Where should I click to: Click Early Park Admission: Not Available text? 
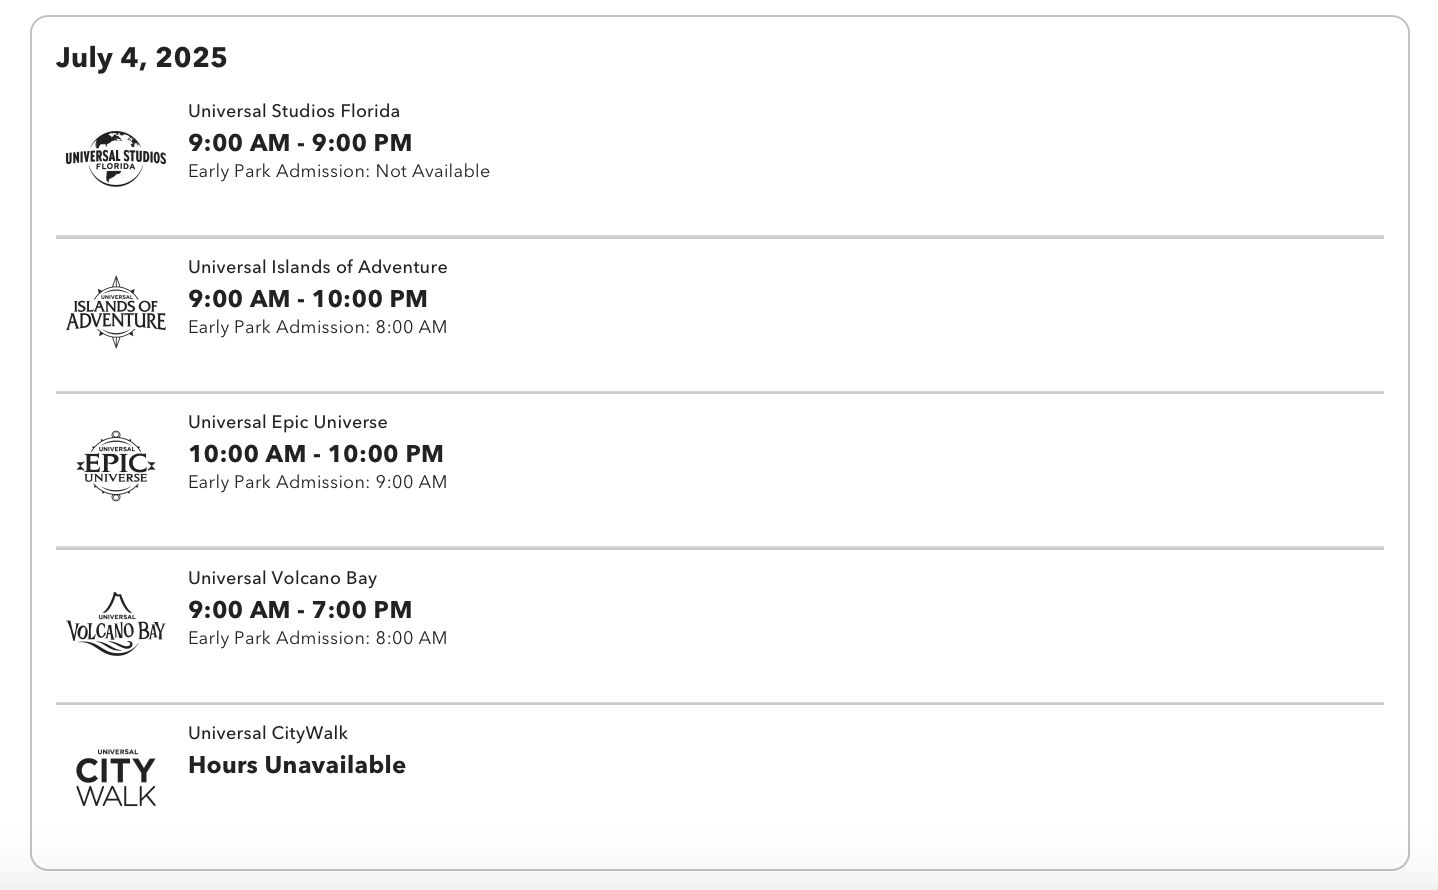coord(339,171)
